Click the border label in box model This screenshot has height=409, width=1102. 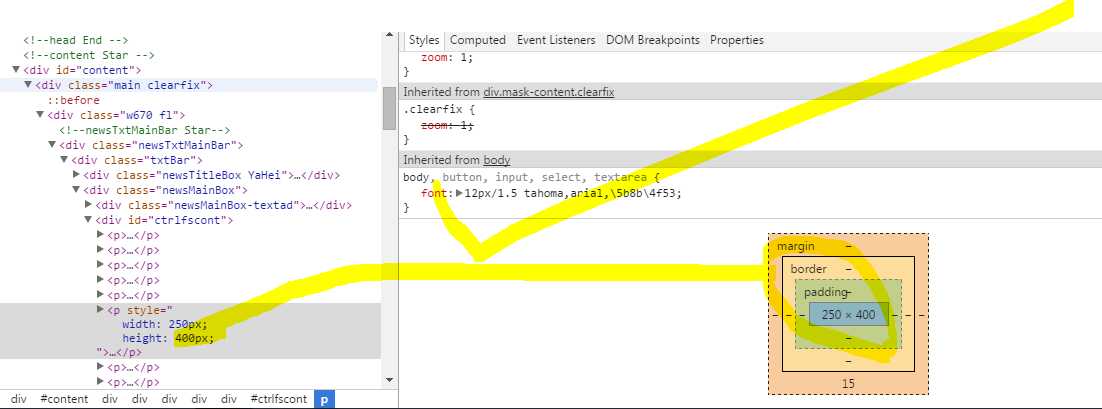[808, 268]
